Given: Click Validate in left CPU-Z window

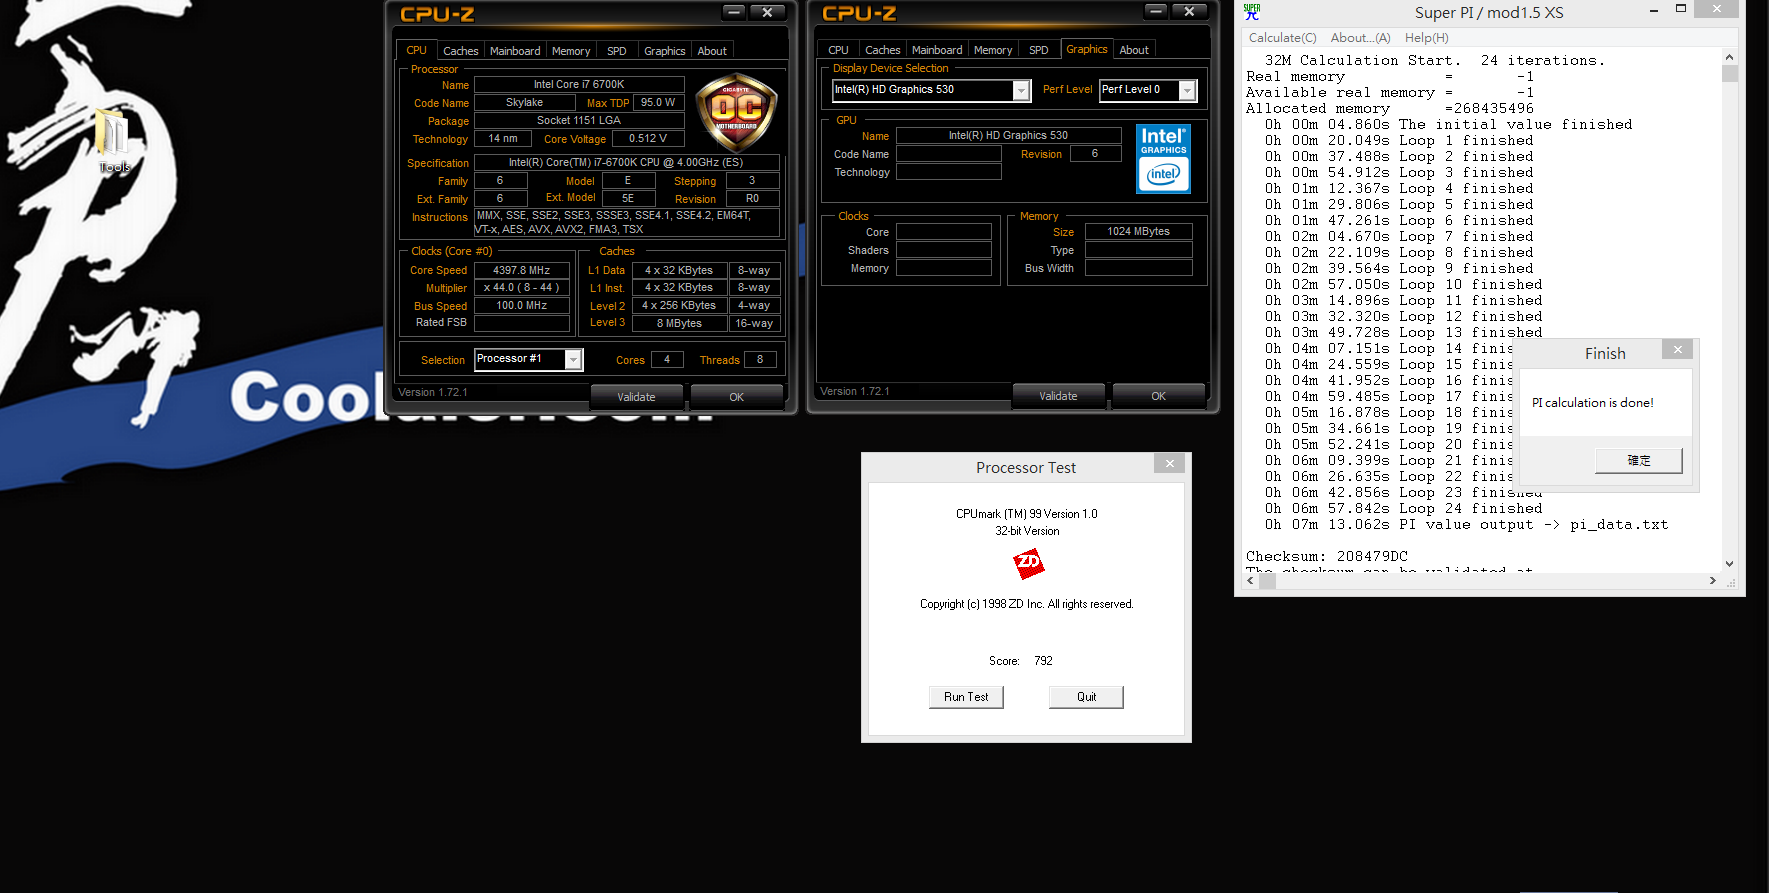Looking at the screenshot, I should (x=636, y=397).
